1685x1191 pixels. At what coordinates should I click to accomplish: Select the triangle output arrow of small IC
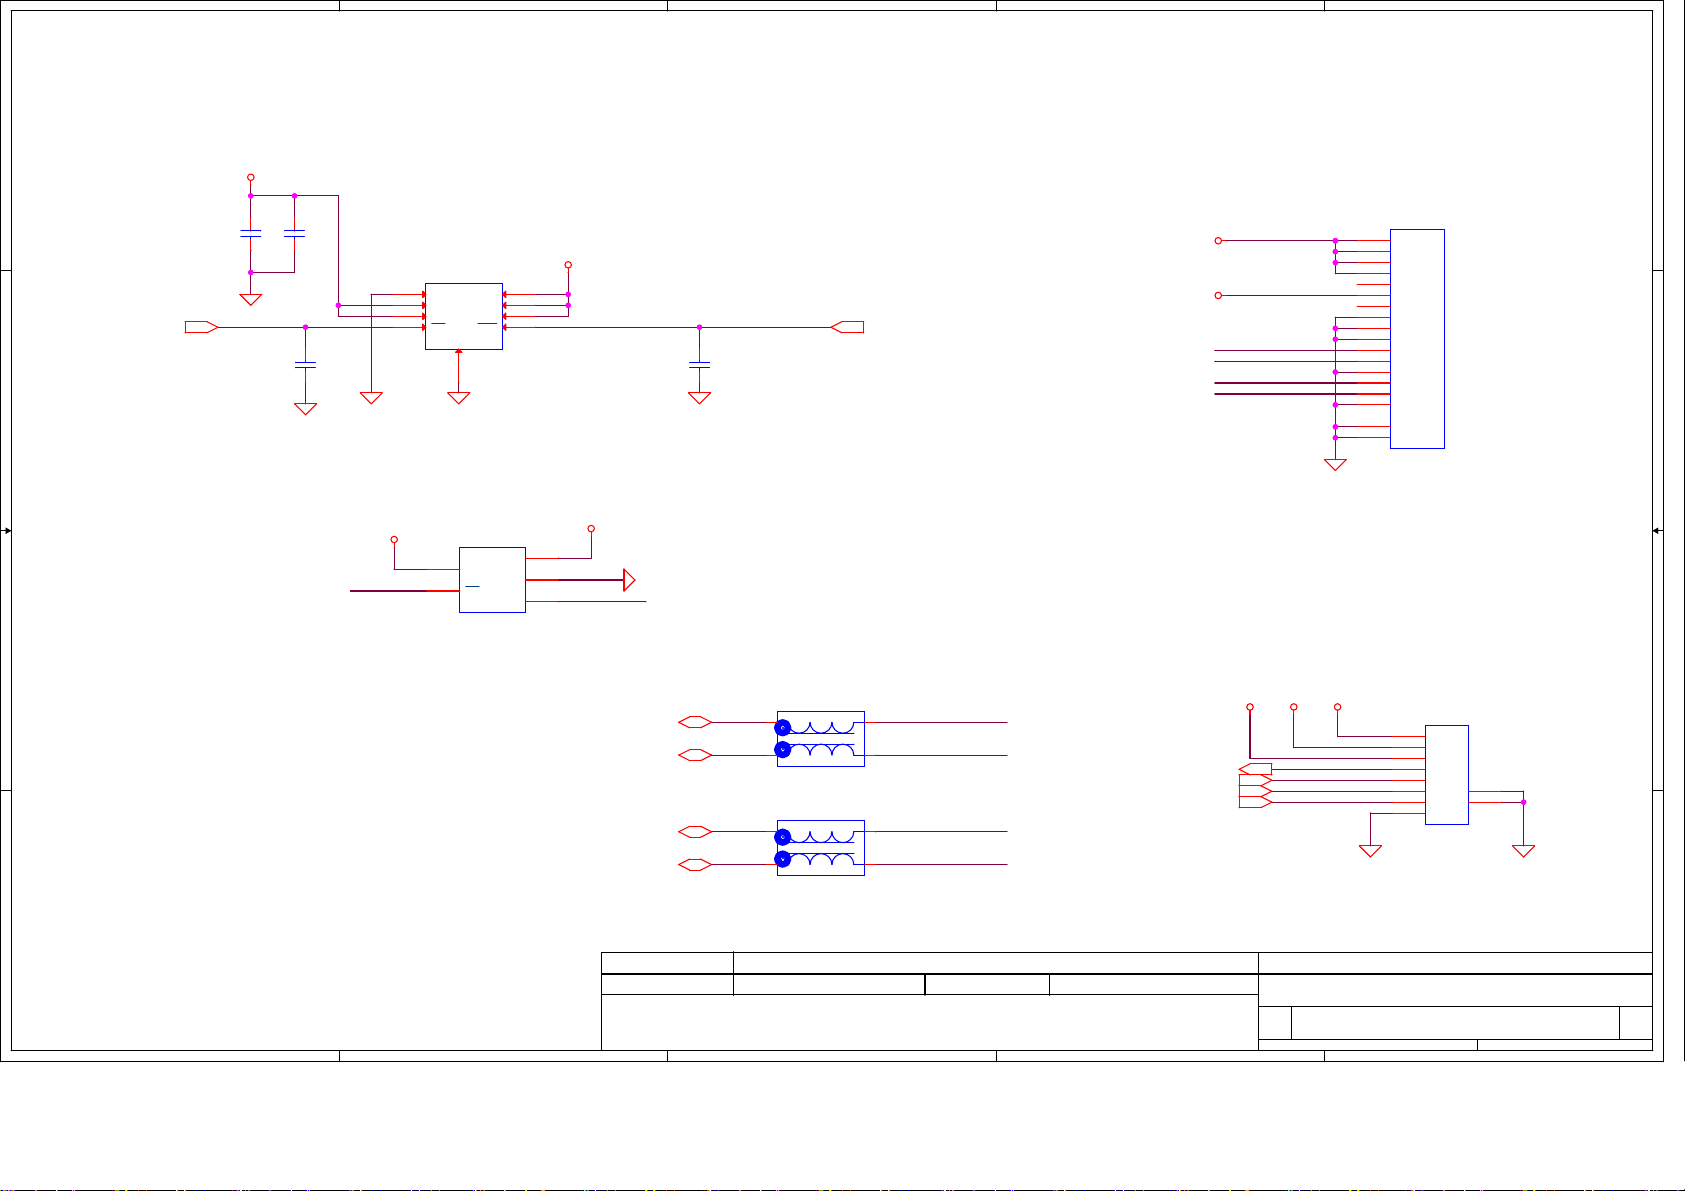(x=630, y=580)
